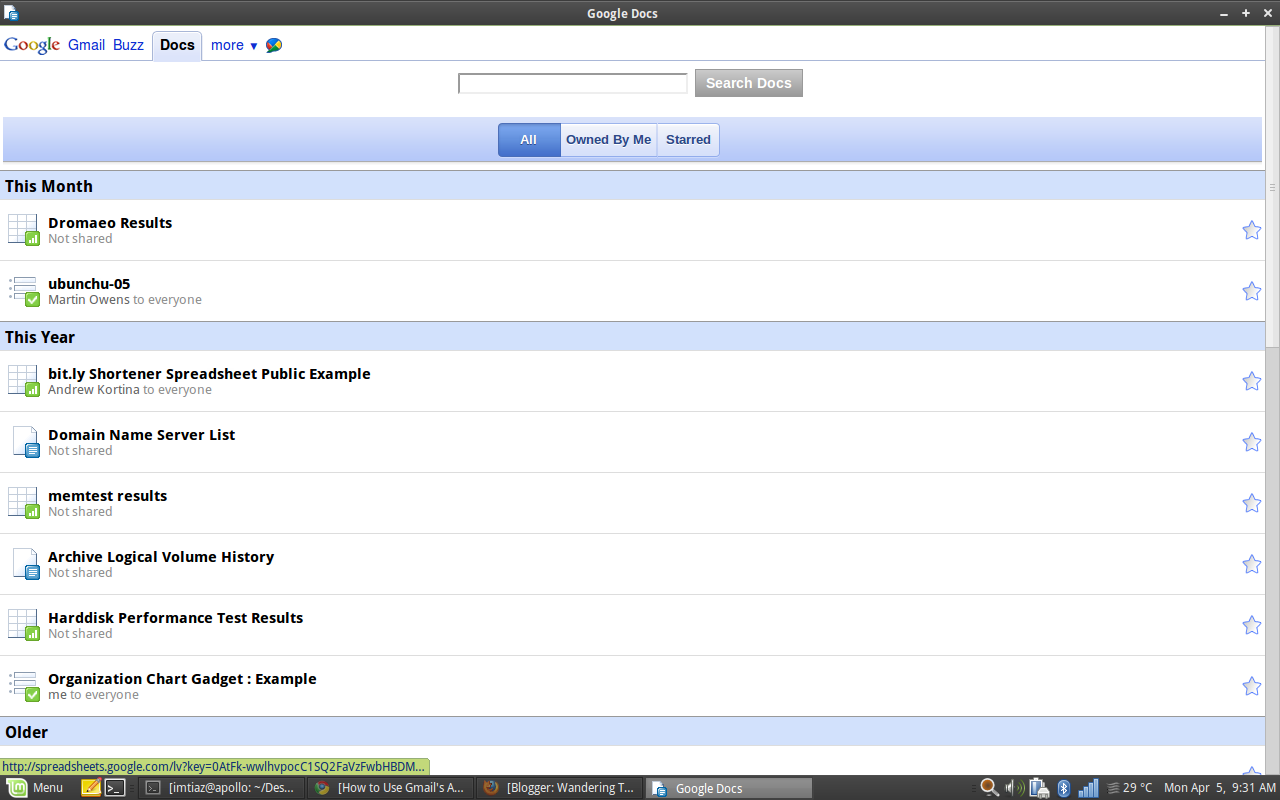The width and height of the screenshot is (1280, 800).
Task: Click the Dromaeo Results spreadsheet icon
Action: pos(23,230)
